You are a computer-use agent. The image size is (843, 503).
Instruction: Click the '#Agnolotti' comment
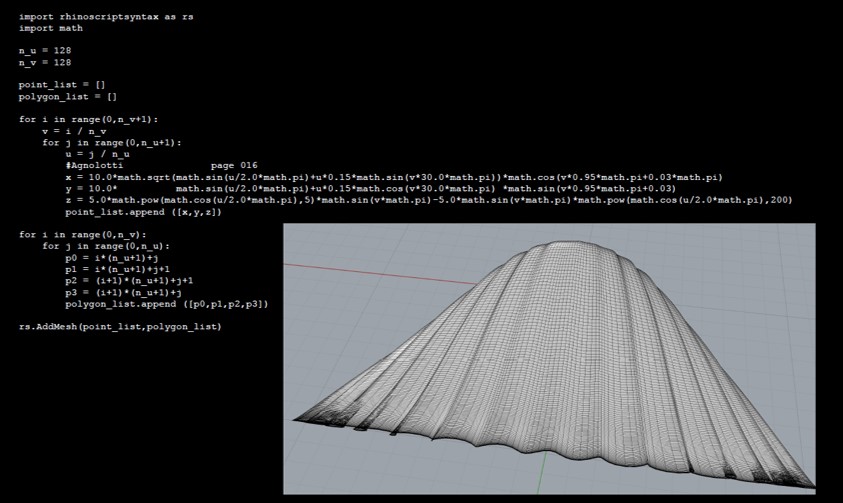pos(94,166)
